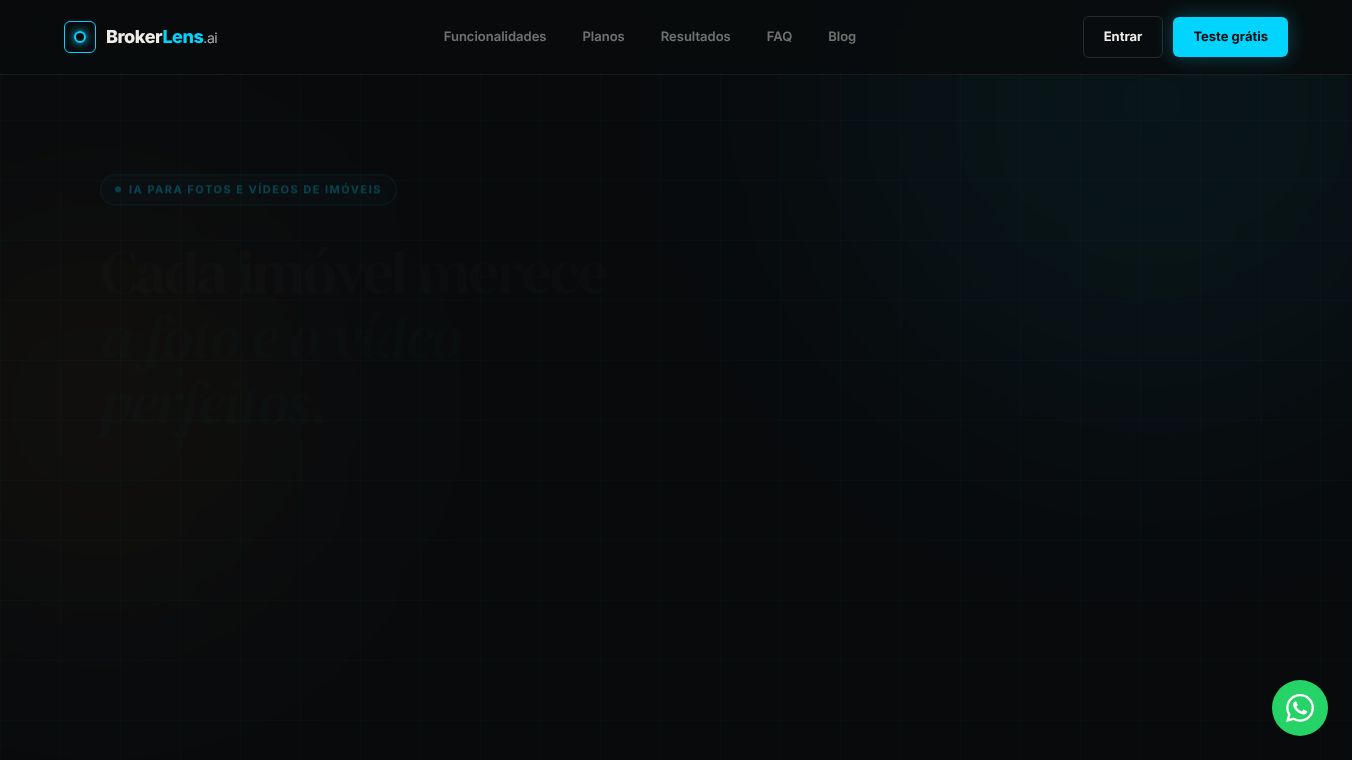Click the cyan "Lens" part of wordmark
This screenshot has height=760, width=1352.
pyautogui.click(x=182, y=37)
